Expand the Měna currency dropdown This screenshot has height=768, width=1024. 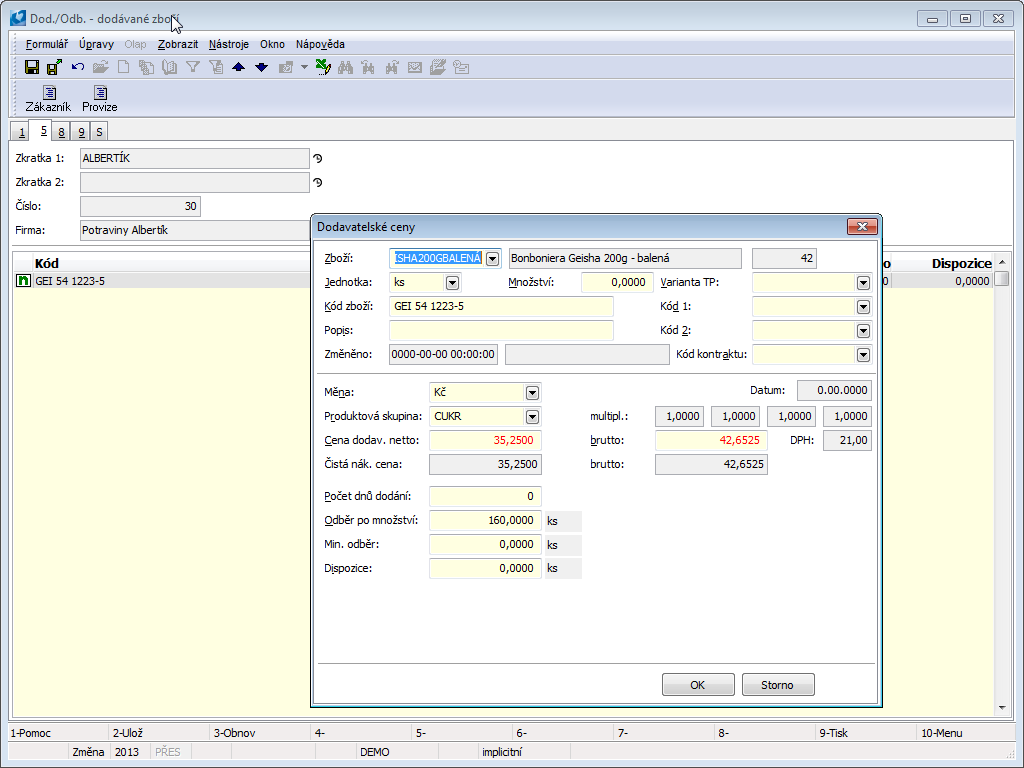532,393
